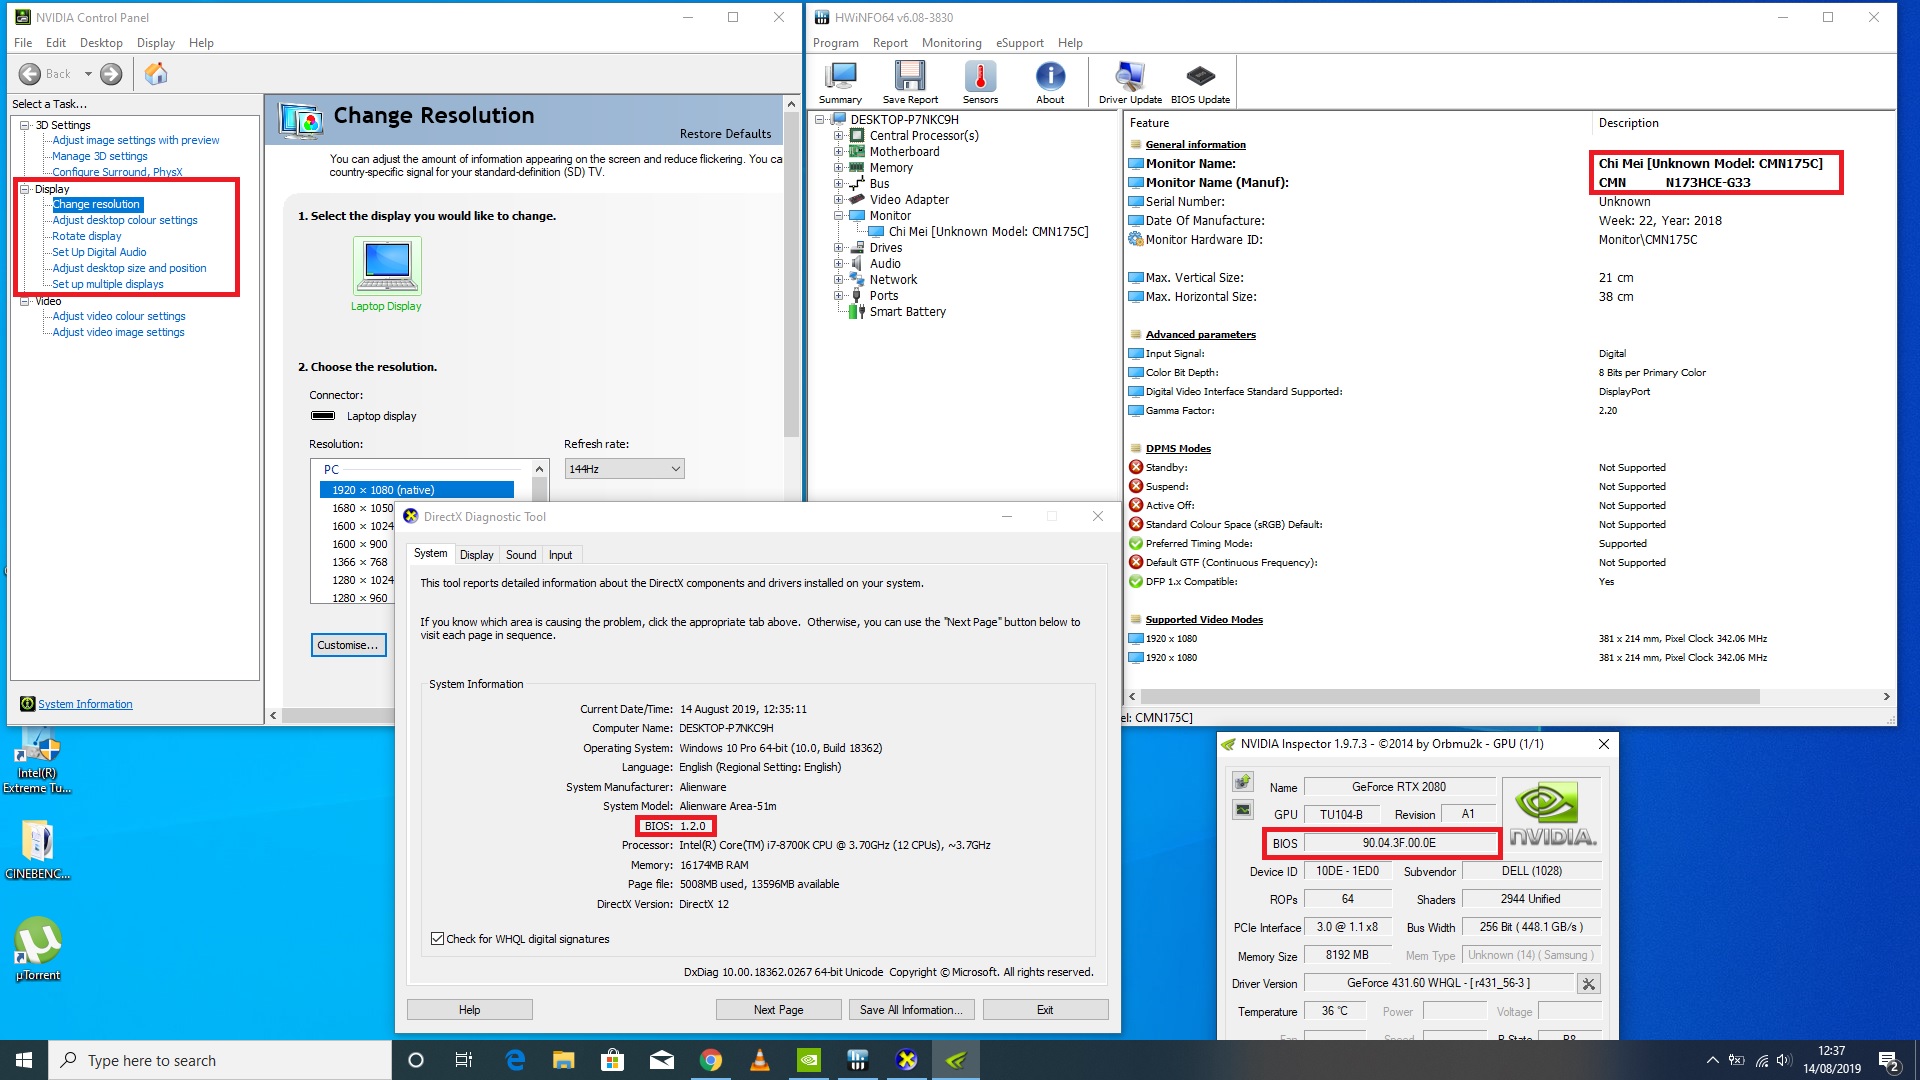1920x1080 pixels.
Task: Open Windows Start menu
Action: point(24,1060)
